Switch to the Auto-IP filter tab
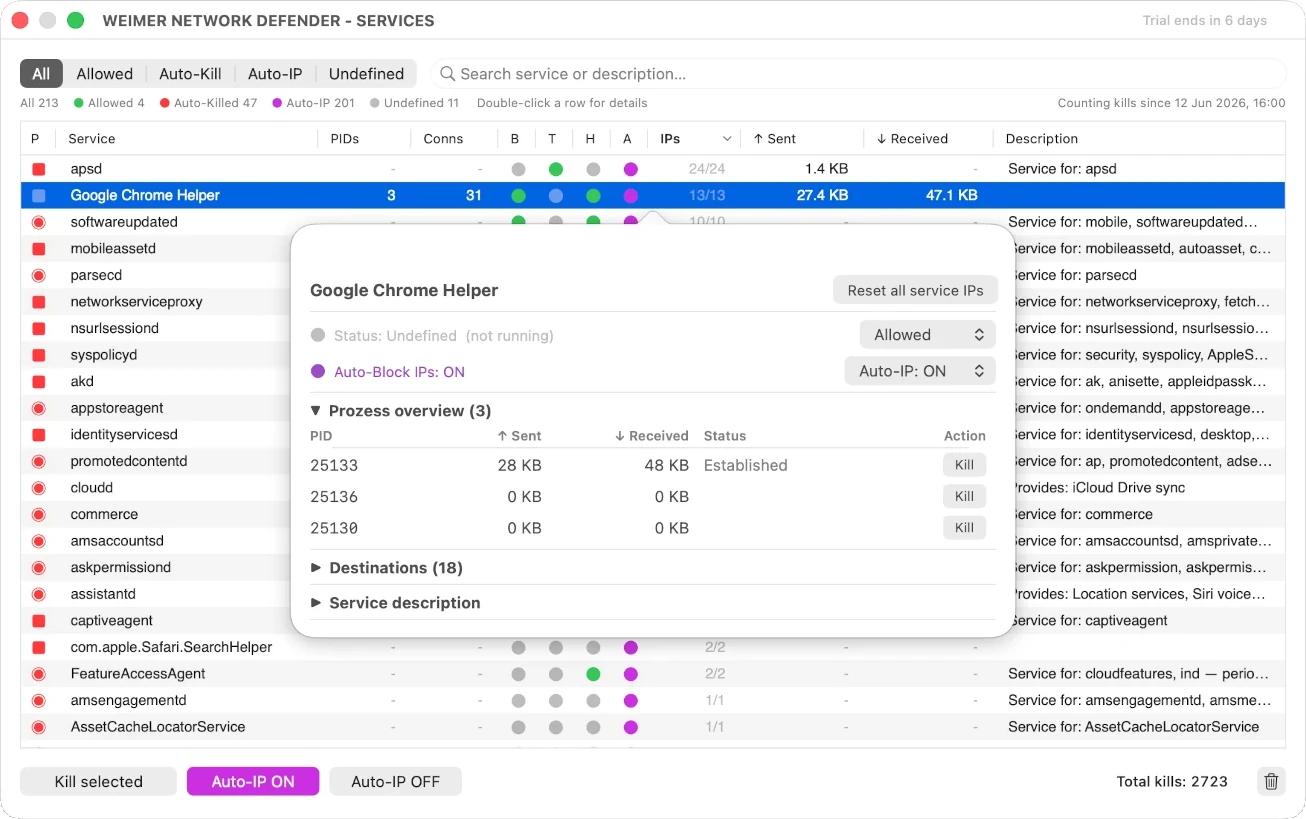 tap(275, 74)
